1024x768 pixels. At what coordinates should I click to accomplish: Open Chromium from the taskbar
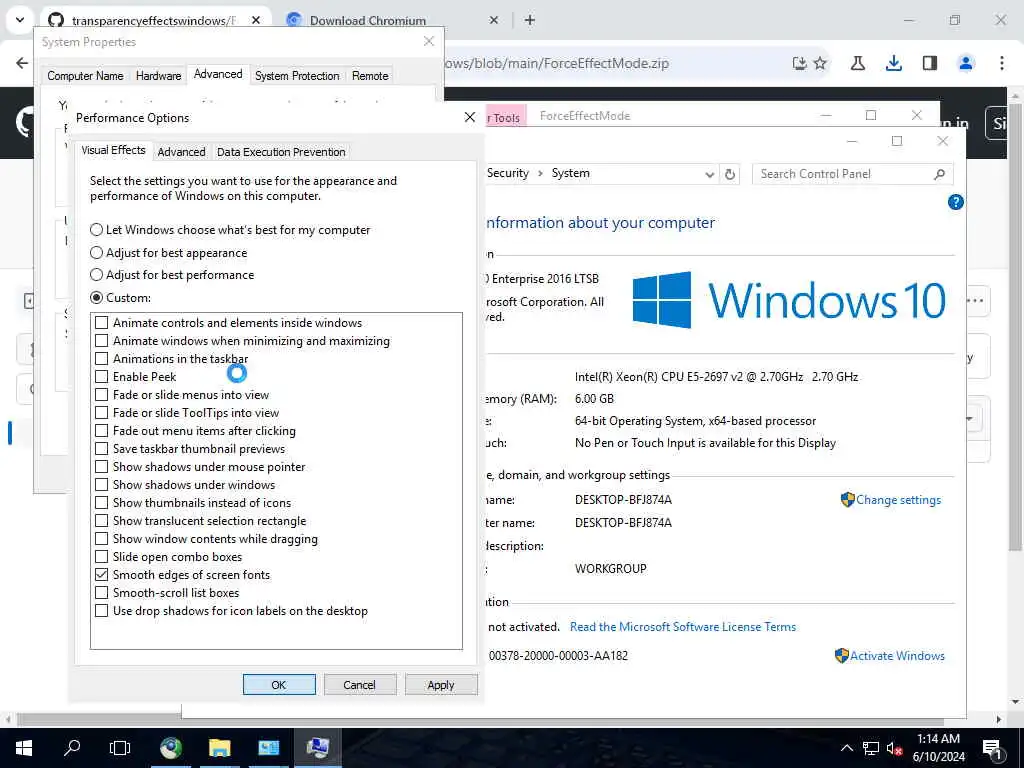(x=171, y=748)
